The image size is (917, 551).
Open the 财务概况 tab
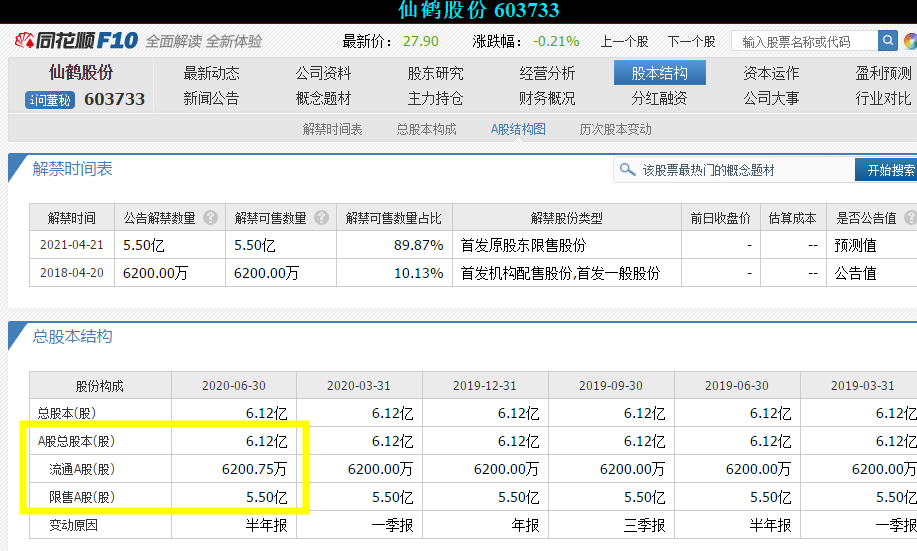(547, 98)
